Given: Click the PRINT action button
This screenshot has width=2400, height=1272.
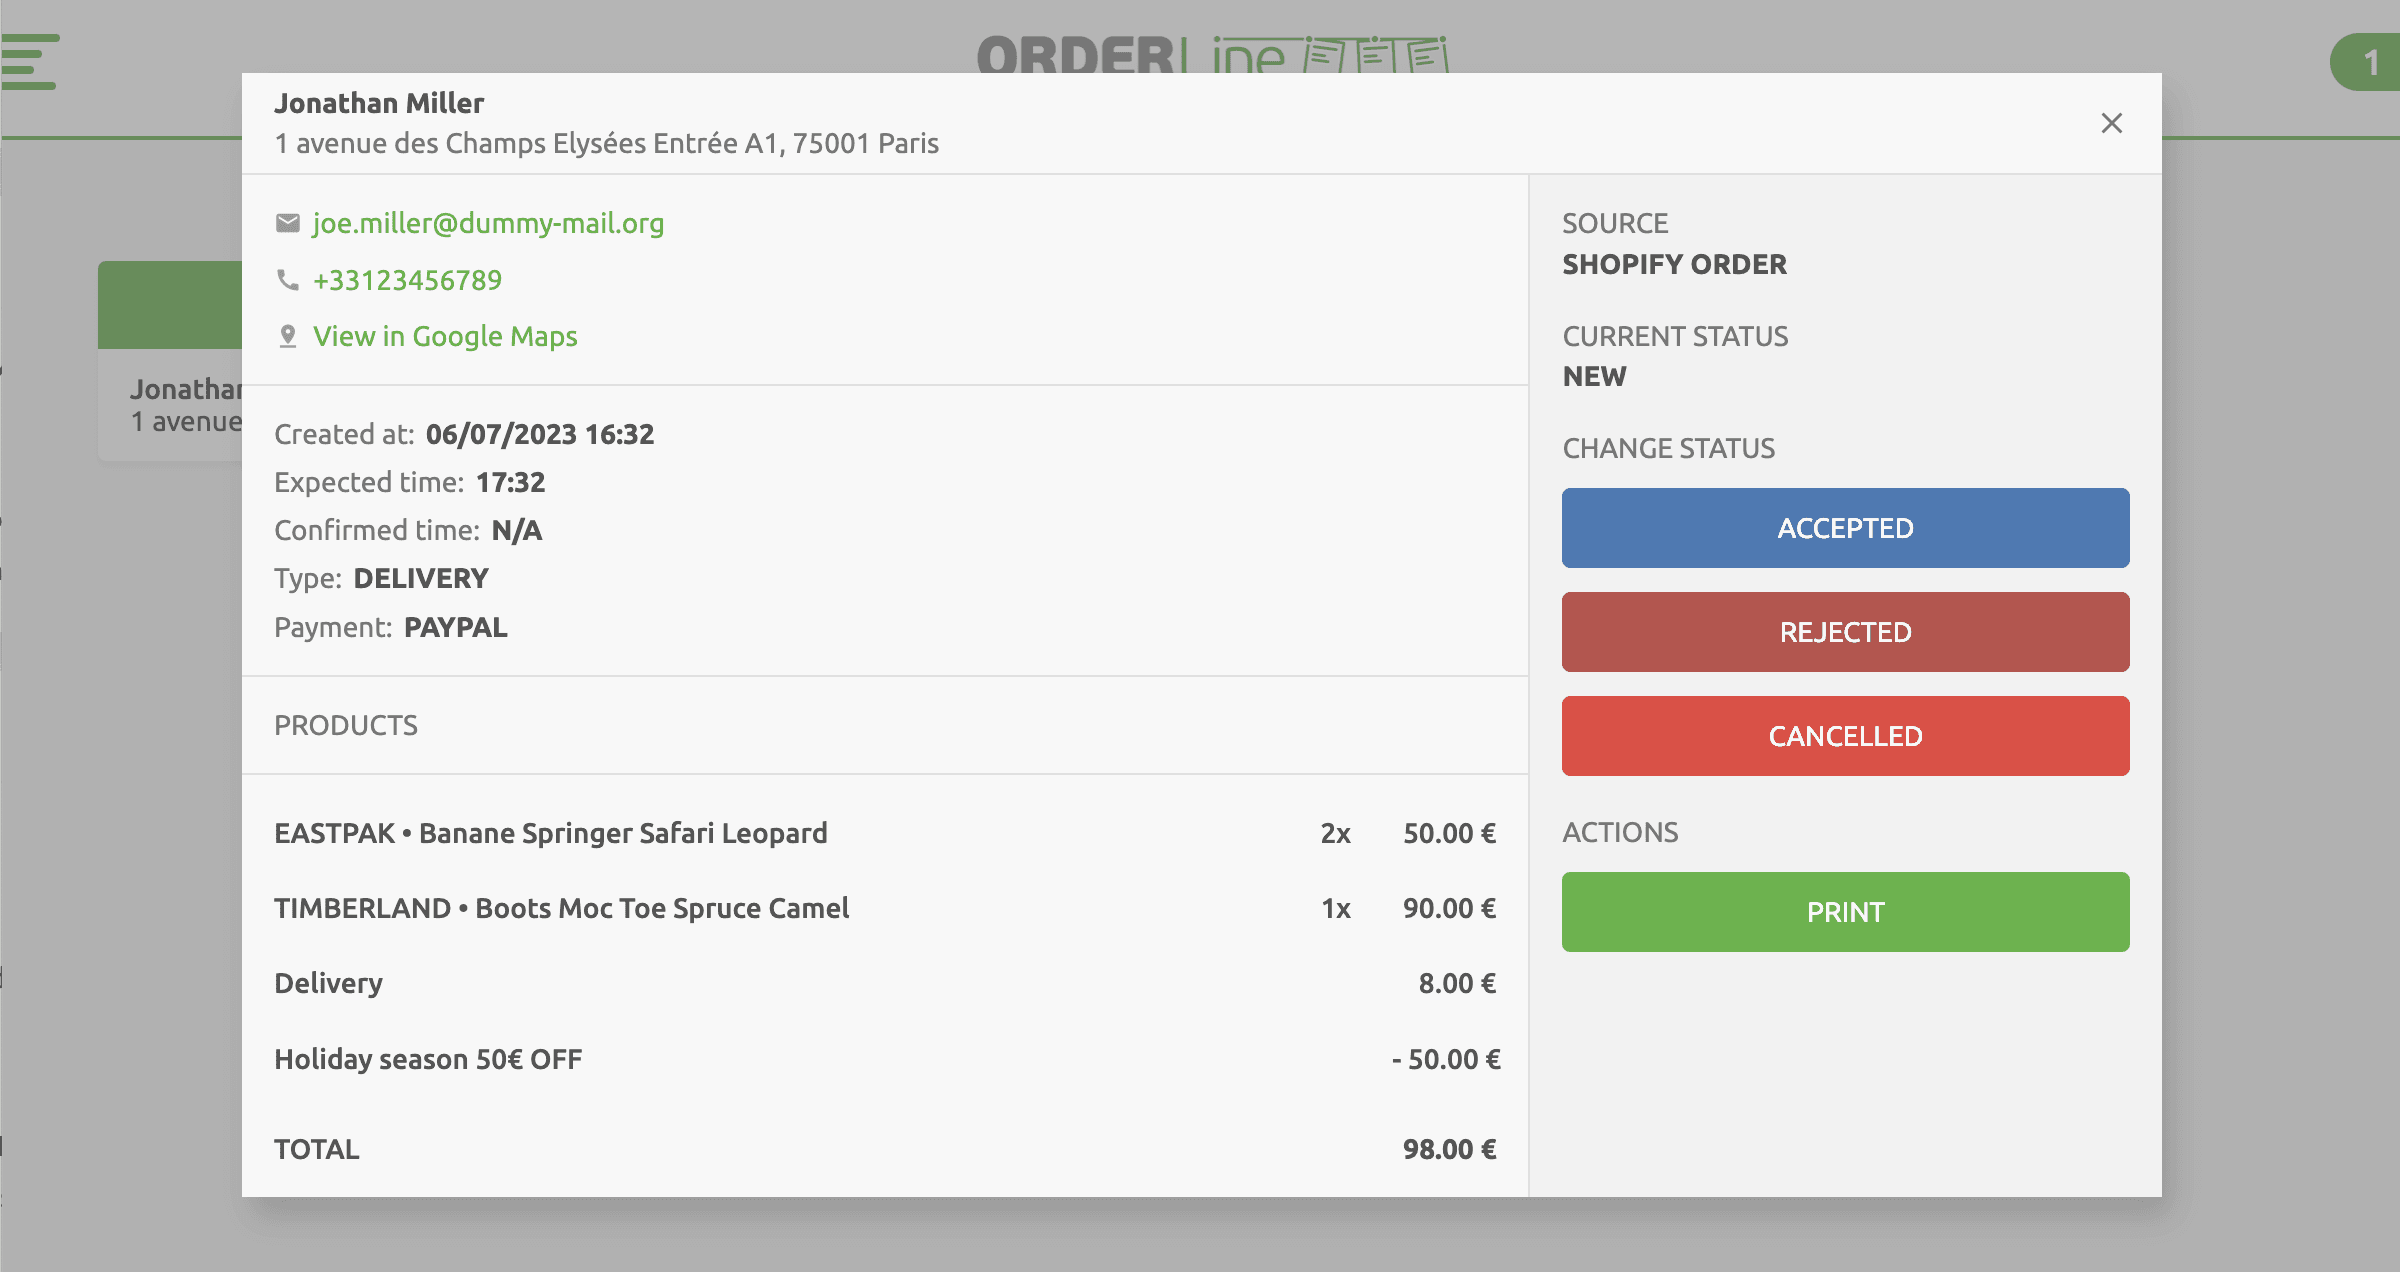Looking at the screenshot, I should click(x=1844, y=912).
